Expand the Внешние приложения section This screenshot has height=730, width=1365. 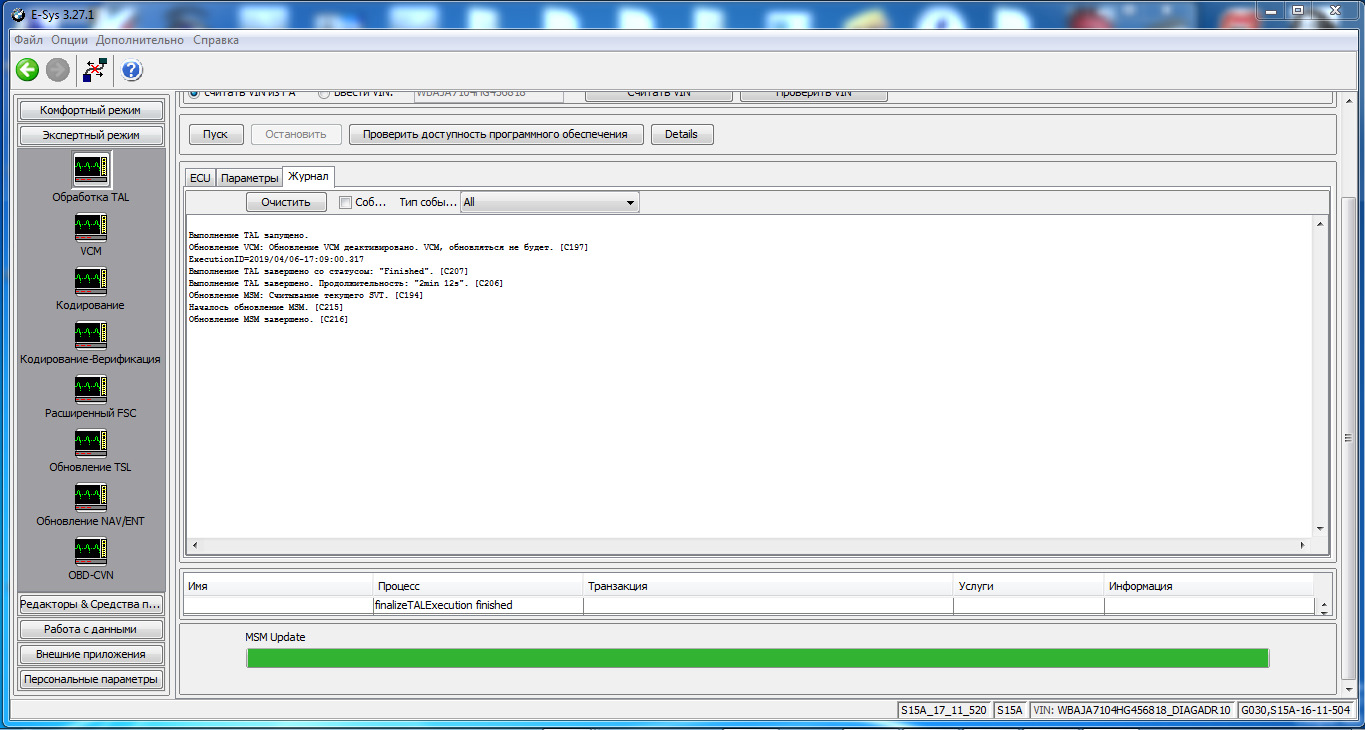(90, 654)
